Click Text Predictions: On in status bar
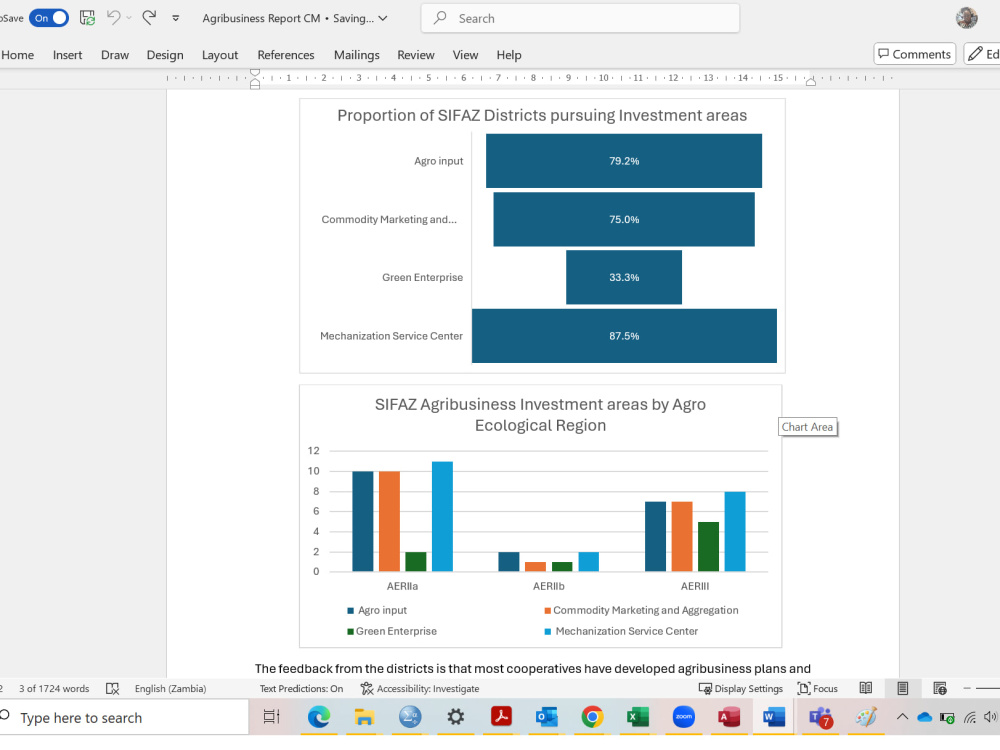Screen dimensions: 1000x750 (301, 689)
